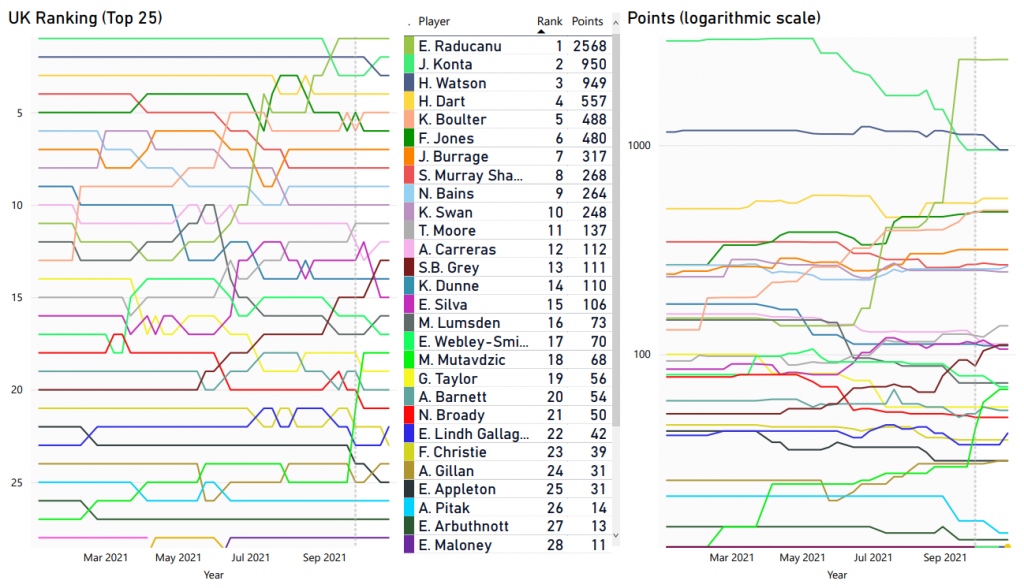The width and height of the screenshot is (1024, 588).
Task: Click the Jul 2021 label on ranking chart
Action: tap(250, 557)
